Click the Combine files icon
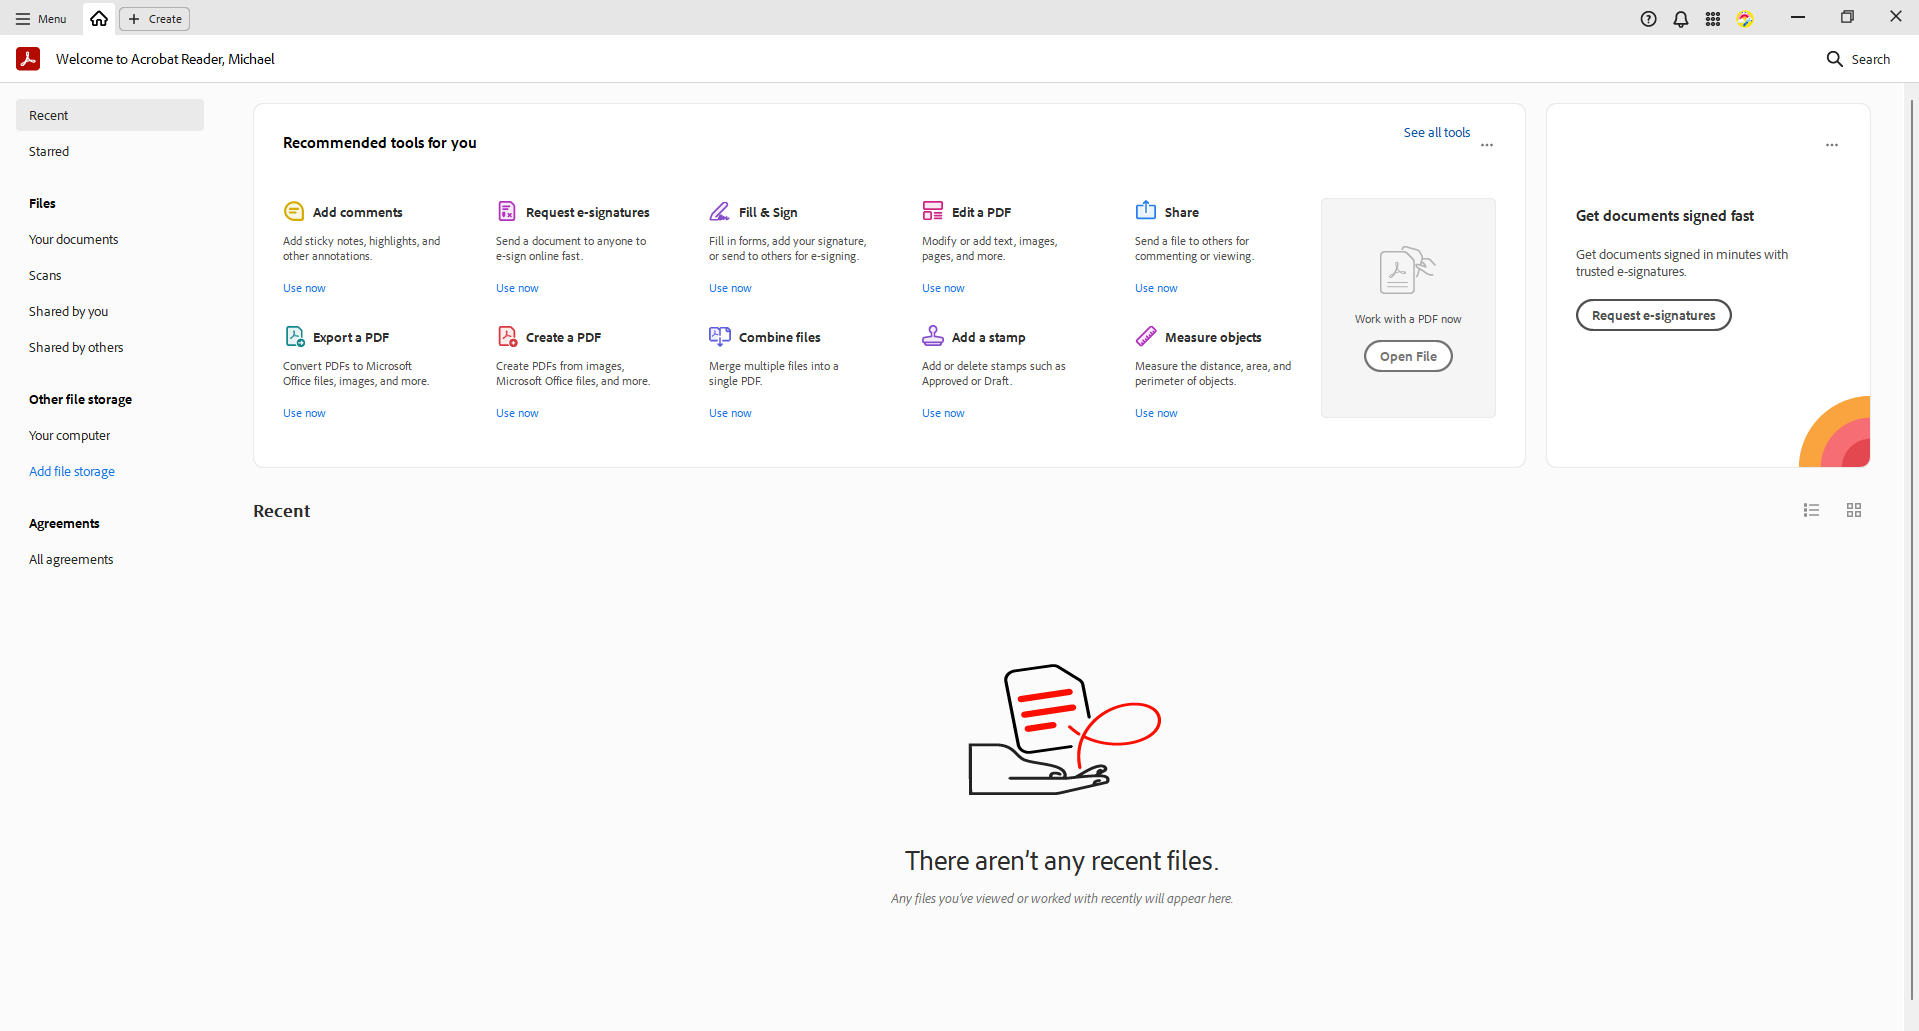 720,336
